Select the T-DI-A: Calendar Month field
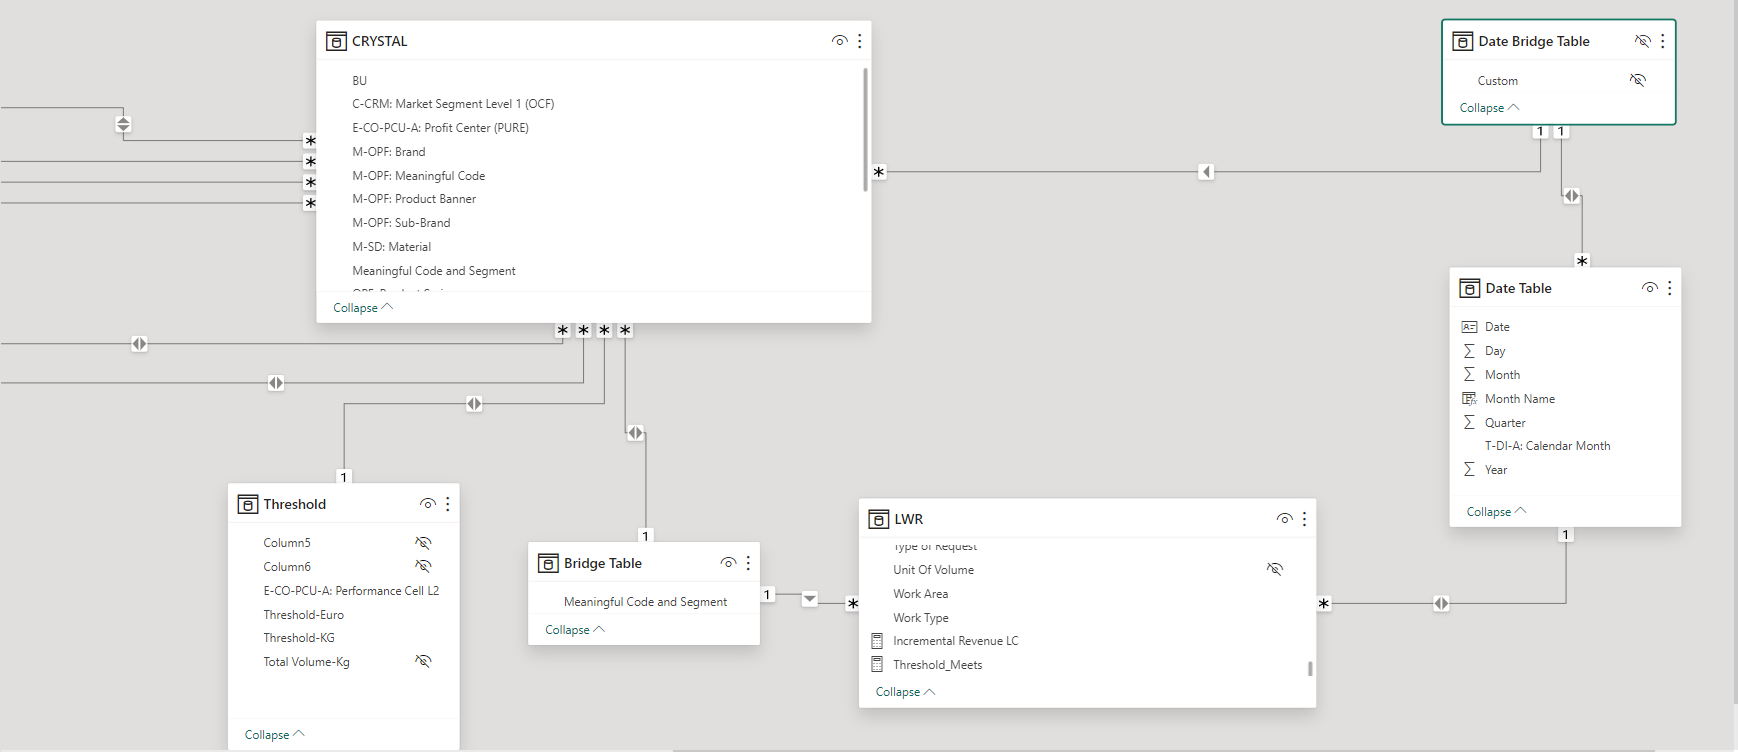1738x752 pixels. pyautogui.click(x=1548, y=446)
